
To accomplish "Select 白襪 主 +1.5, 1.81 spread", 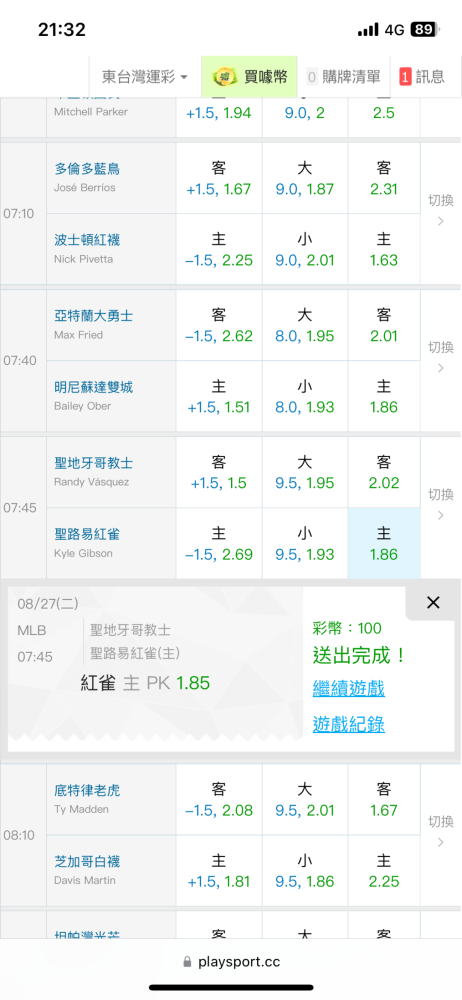I will point(219,871).
